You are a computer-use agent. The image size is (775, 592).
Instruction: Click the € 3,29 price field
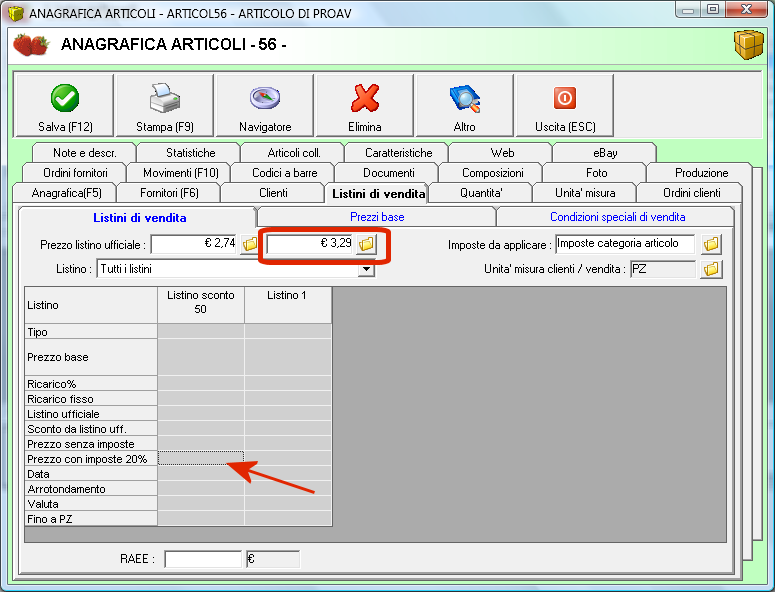pos(310,244)
